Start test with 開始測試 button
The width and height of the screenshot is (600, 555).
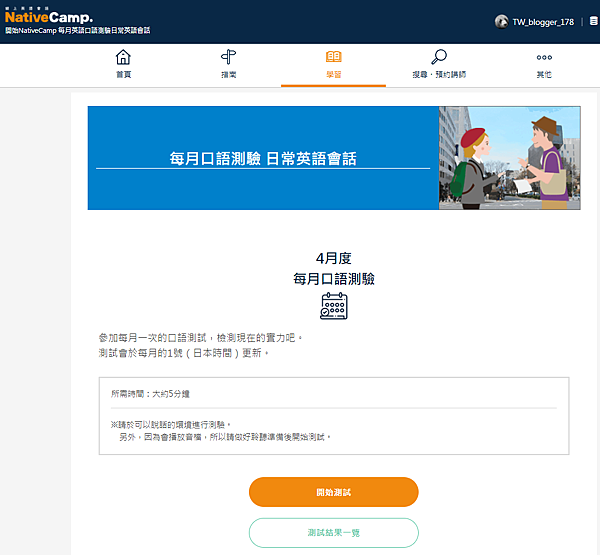333,492
